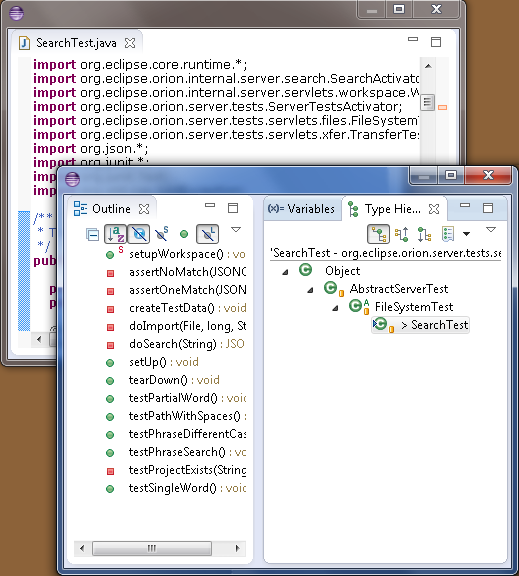Select setupWorkspace() in Outline
This screenshot has height=576, width=519.
(x=187, y=254)
